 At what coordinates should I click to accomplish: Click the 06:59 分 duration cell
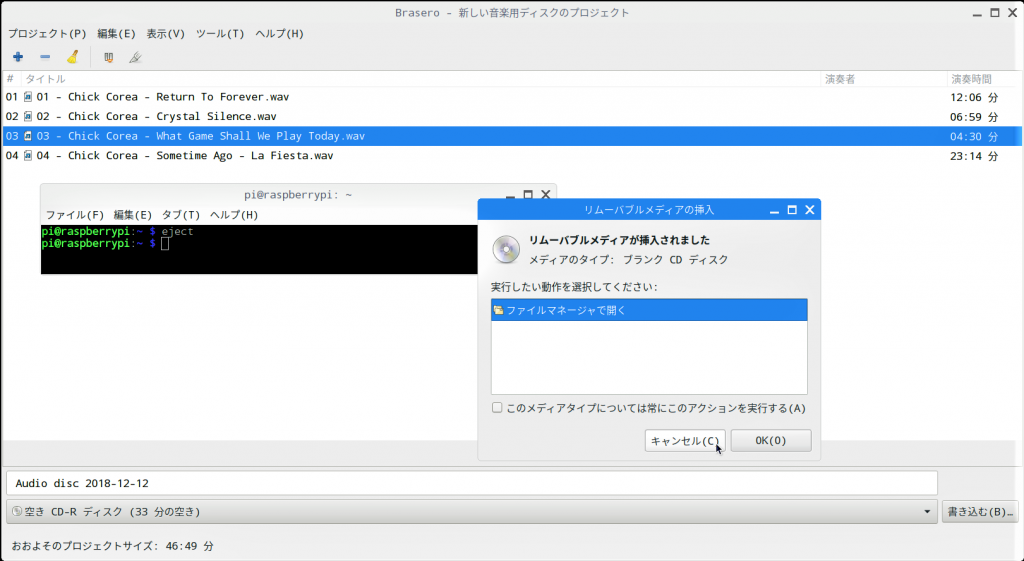[x=974, y=117]
